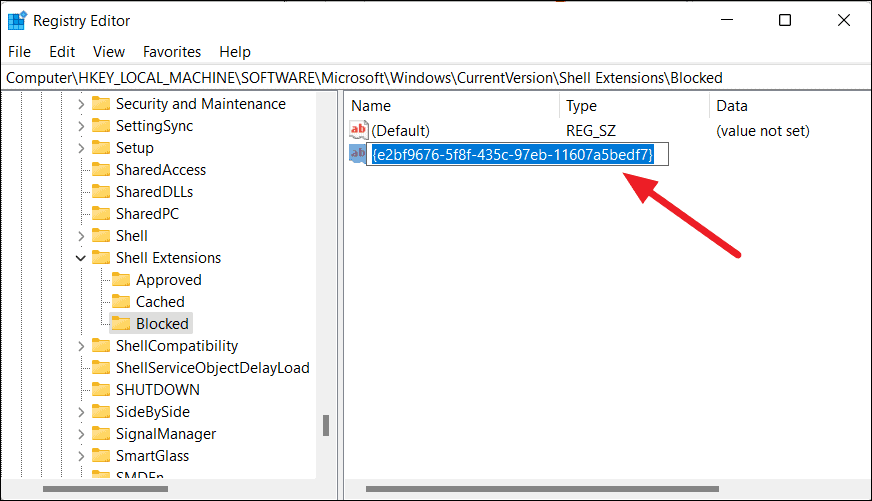Select the SharedAccess key label
This screenshot has width=872, height=501.
161,170
